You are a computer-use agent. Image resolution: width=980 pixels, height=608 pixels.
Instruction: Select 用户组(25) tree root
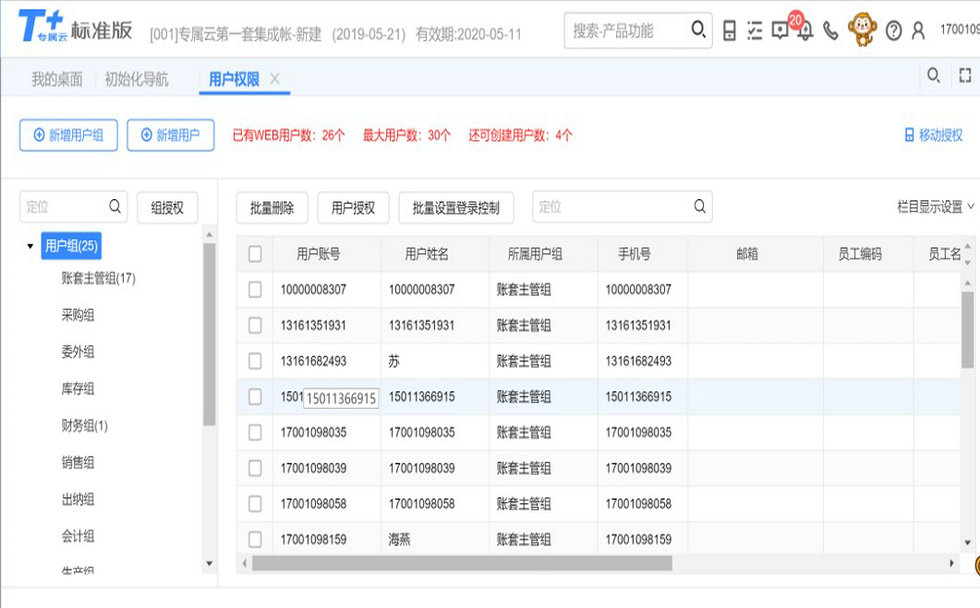(71, 246)
